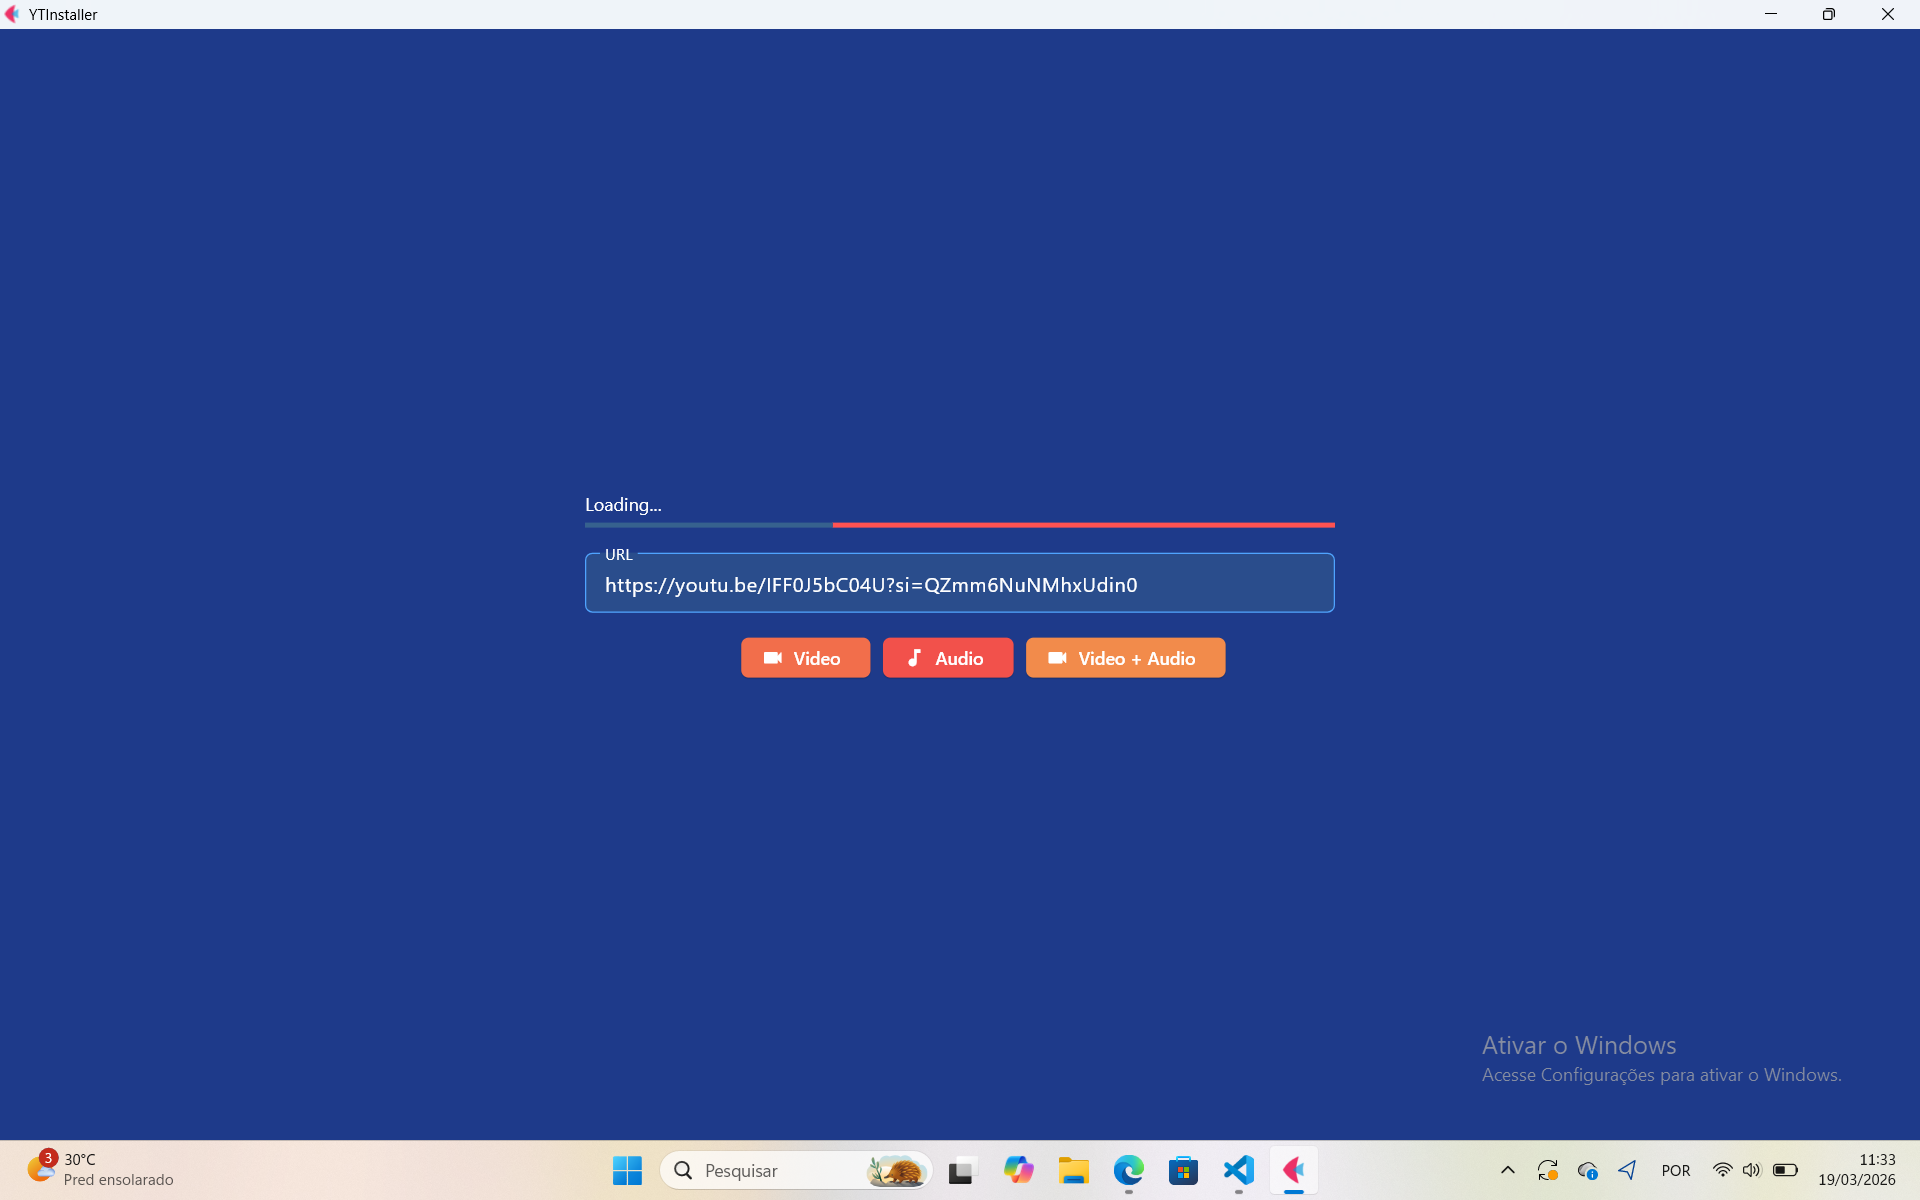Viewport: 1920px width, 1200px height.
Task: Click the POR language indicator
Action: point(1675,1170)
